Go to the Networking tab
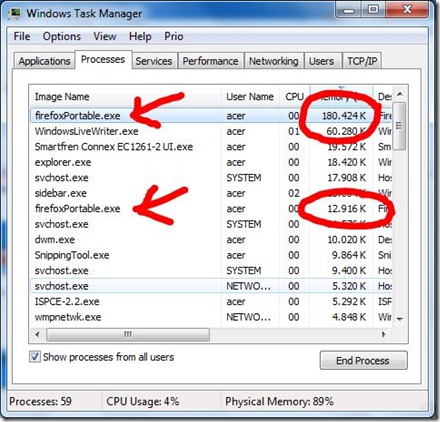 [273, 61]
